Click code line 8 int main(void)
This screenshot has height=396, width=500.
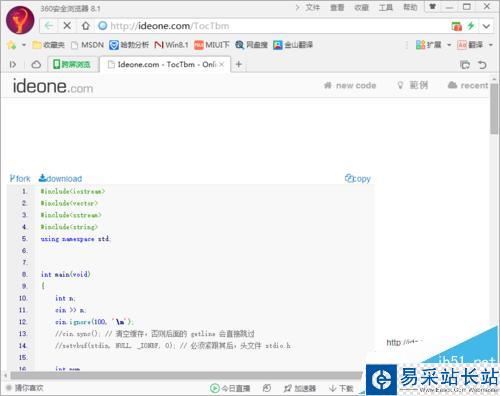click(65, 274)
